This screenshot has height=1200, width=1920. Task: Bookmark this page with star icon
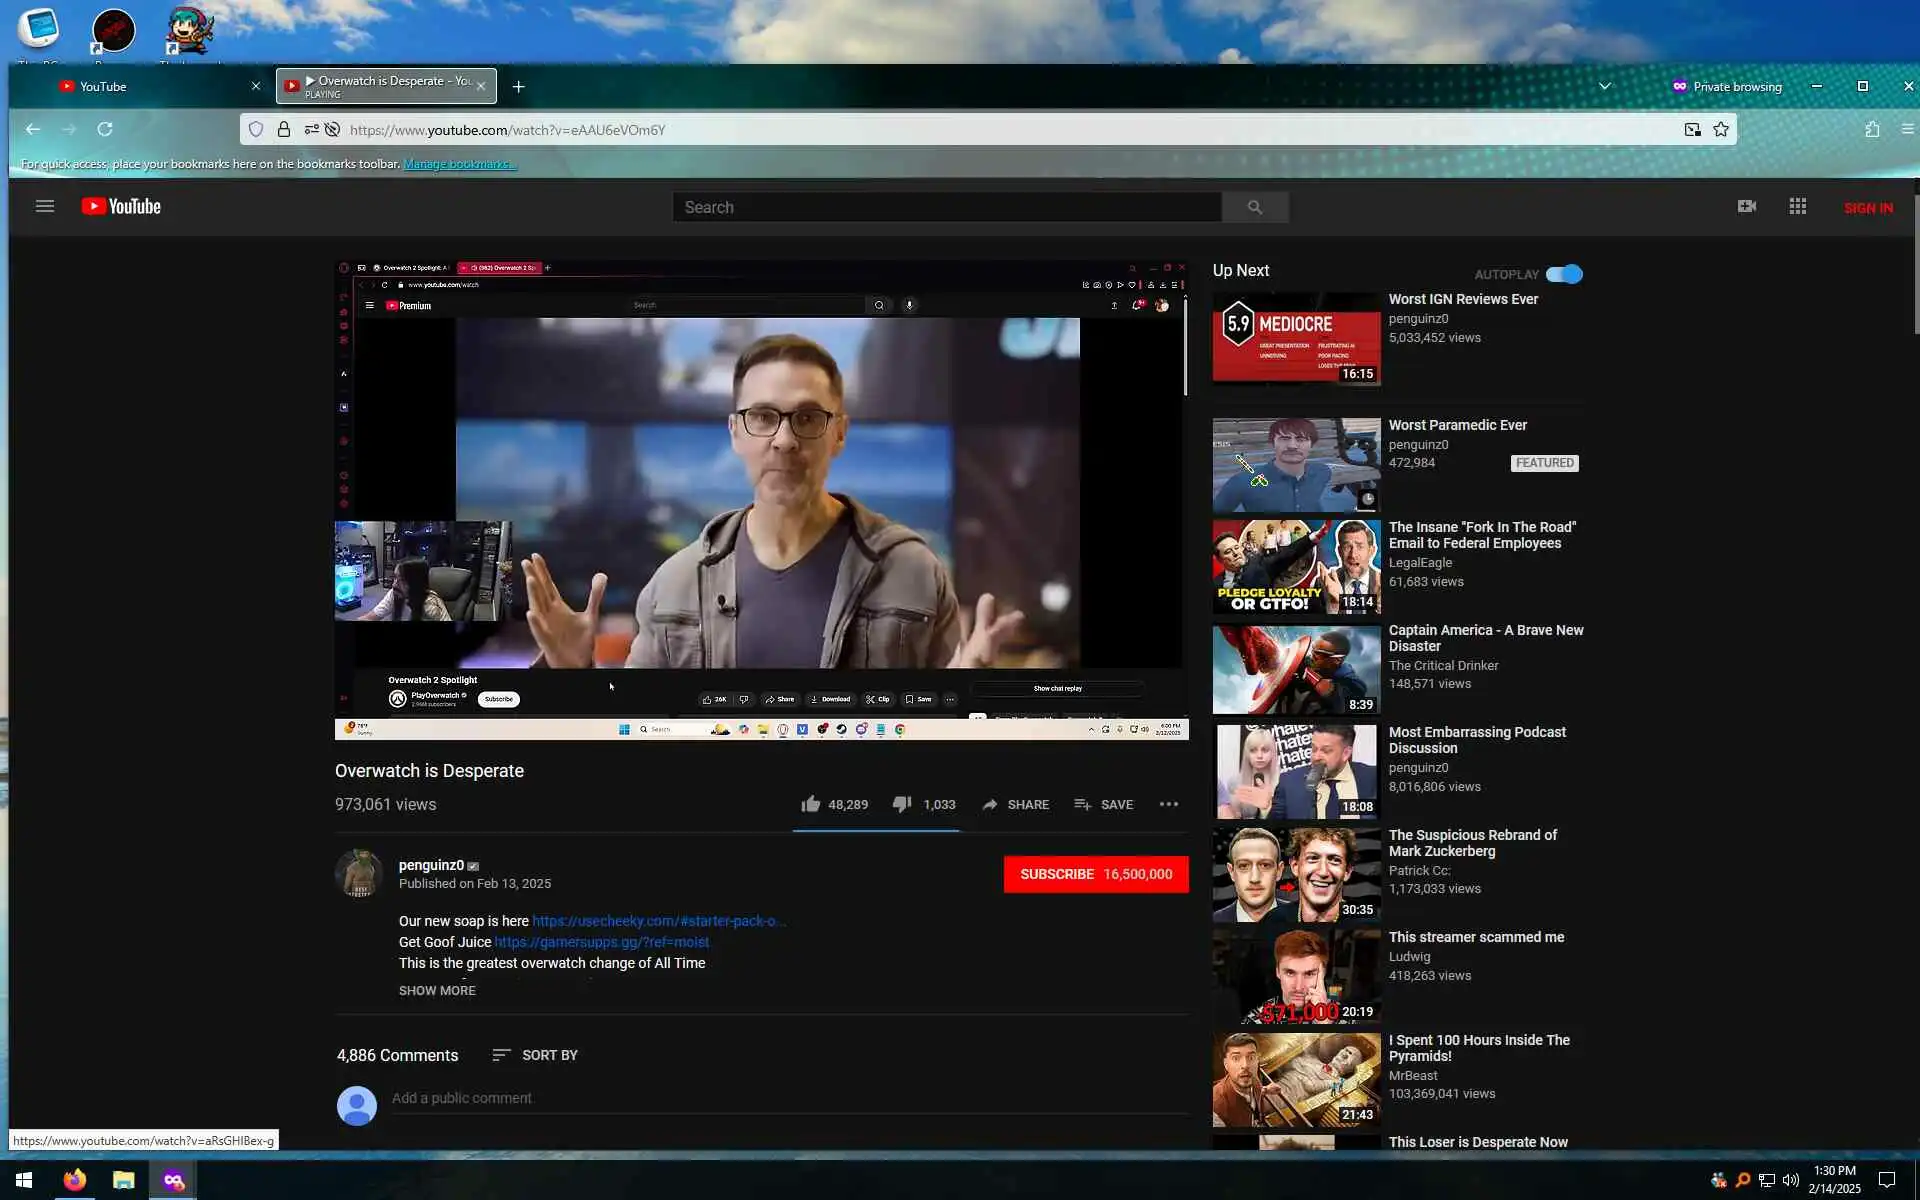click(1721, 129)
